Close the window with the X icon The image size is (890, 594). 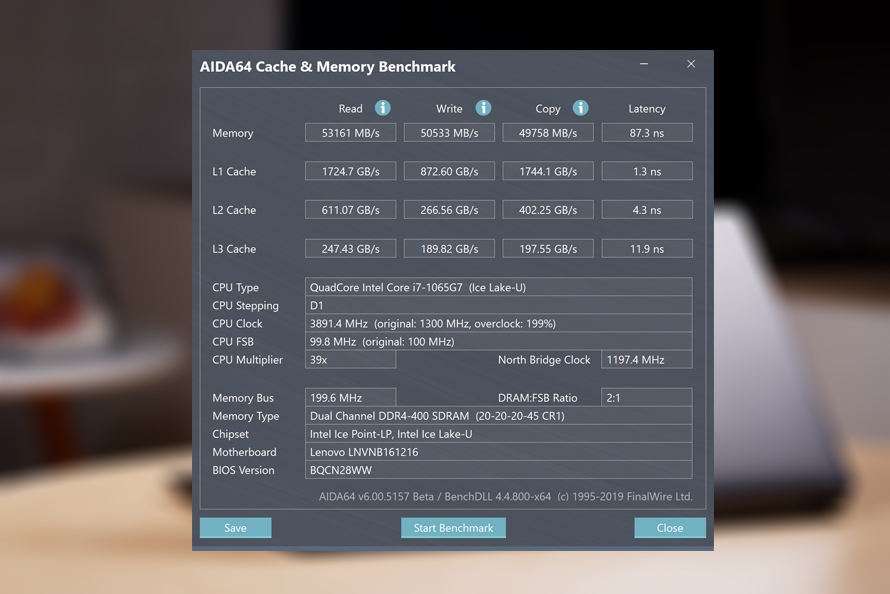click(x=691, y=64)
